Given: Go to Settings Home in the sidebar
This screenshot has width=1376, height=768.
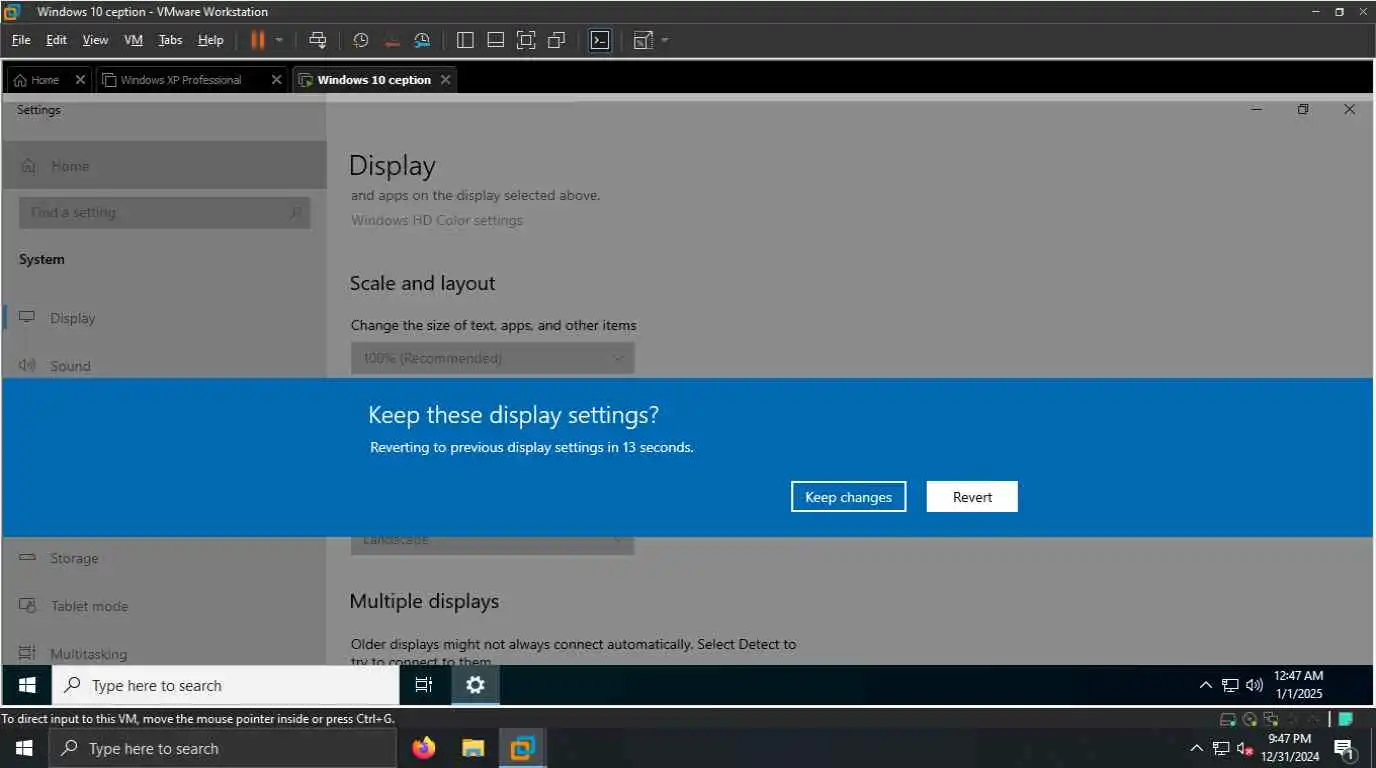Looking at the screenshot, I should click(164, 166).
